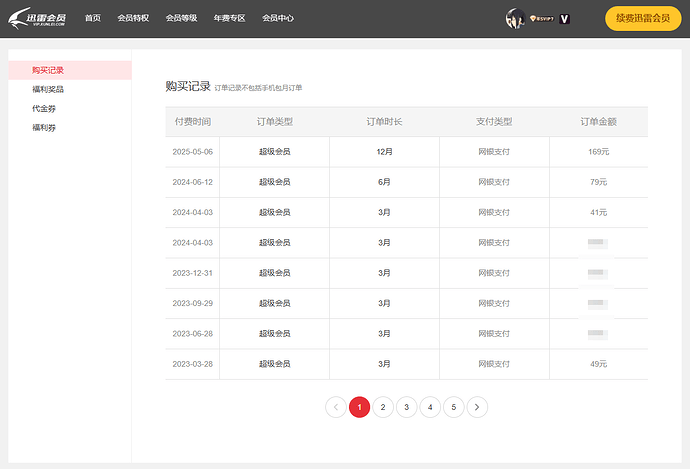
Task: Click 3月 in the 2023-12-31 row
Action: click(384, 273)
